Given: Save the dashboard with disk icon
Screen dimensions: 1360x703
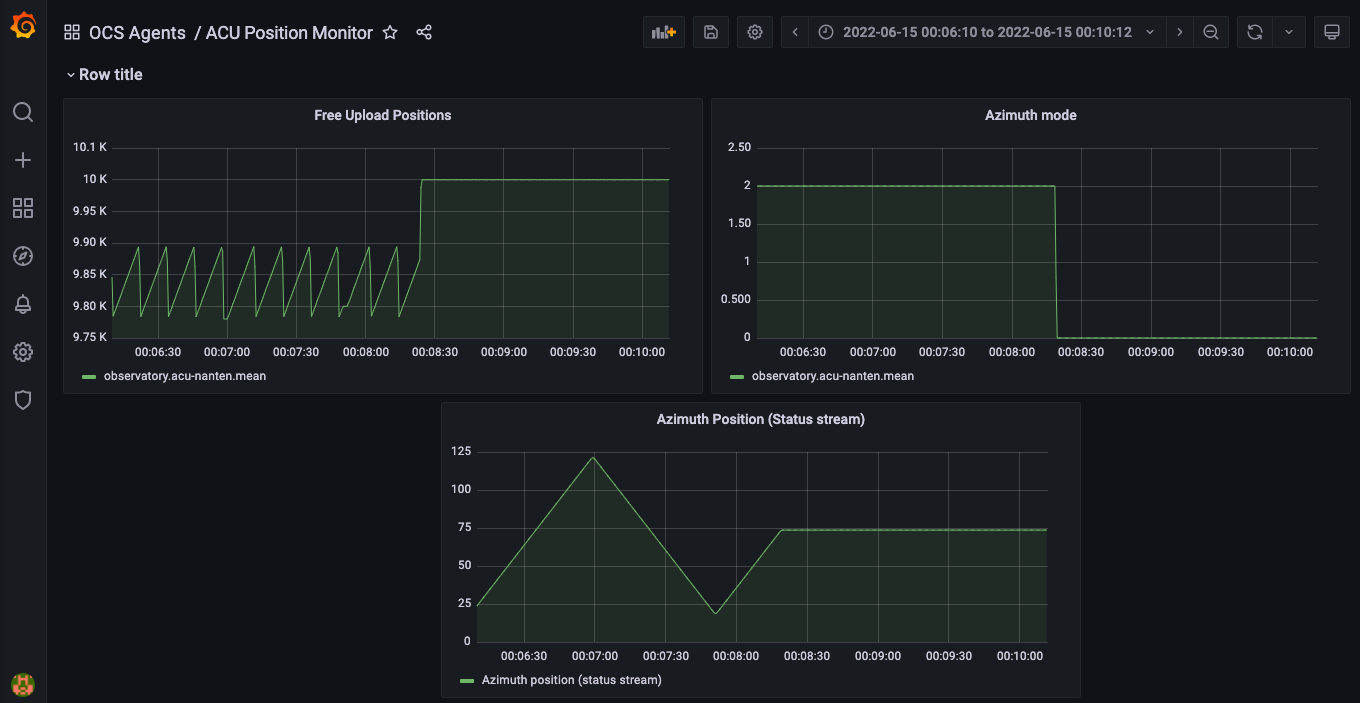Looking at the screenshot, I should (x=711, y=32).
